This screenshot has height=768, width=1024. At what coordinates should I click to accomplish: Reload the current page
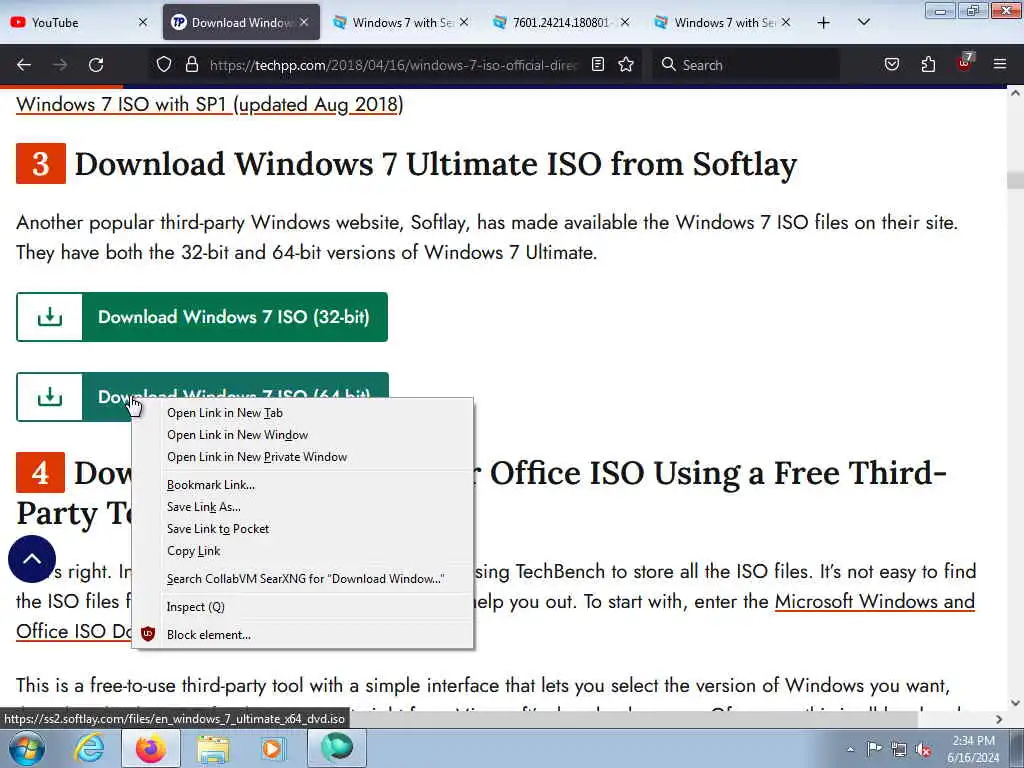(96, 65)
